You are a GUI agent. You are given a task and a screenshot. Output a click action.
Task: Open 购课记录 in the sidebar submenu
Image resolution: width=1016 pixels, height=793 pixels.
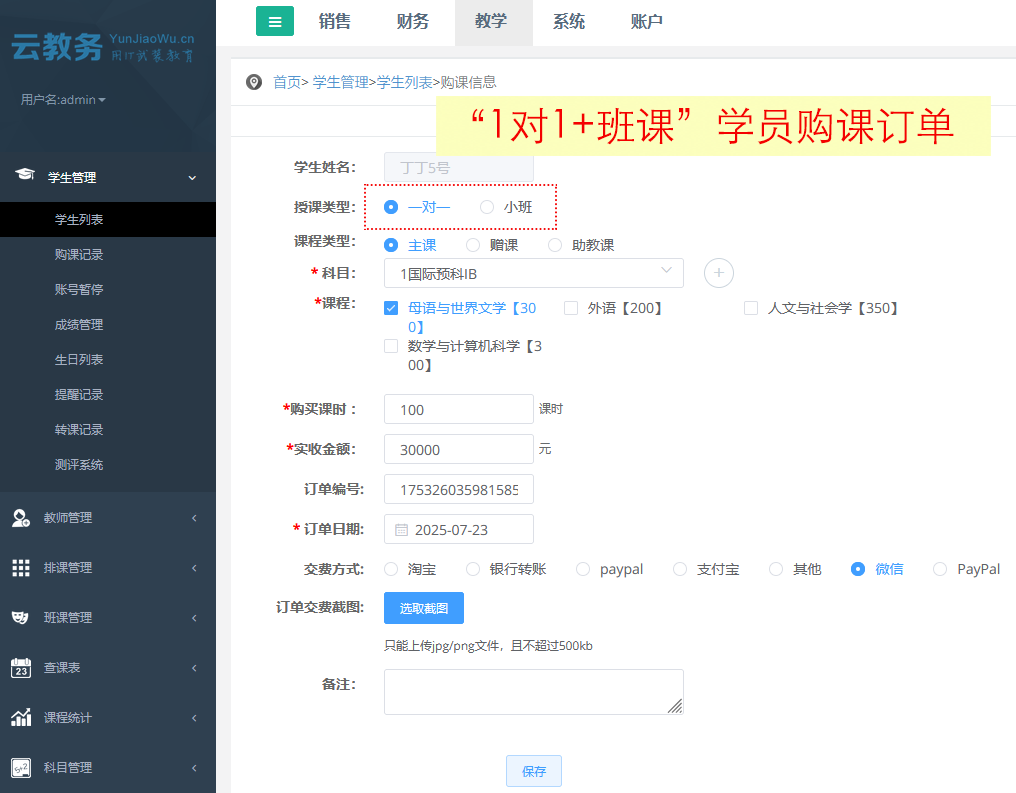click(79, 255)
